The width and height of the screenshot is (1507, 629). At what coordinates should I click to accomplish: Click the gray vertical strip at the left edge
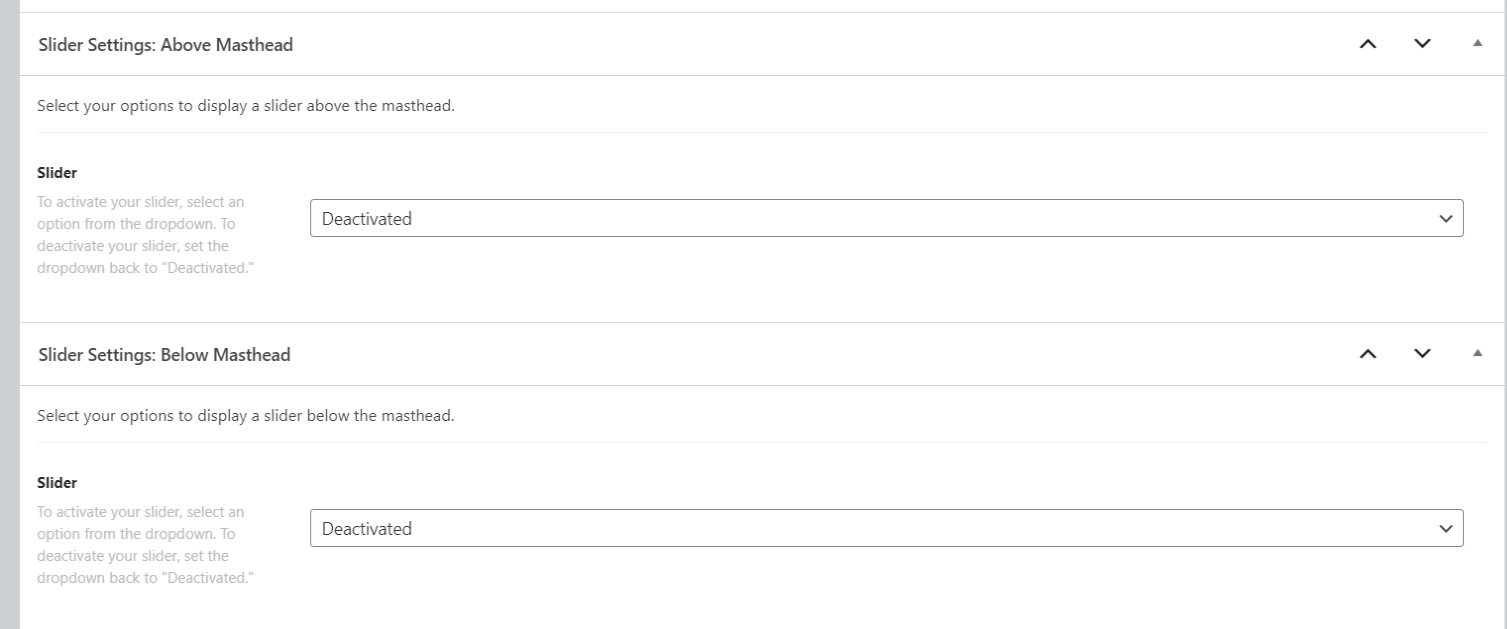pyautogui.click(x=9, y=314)
